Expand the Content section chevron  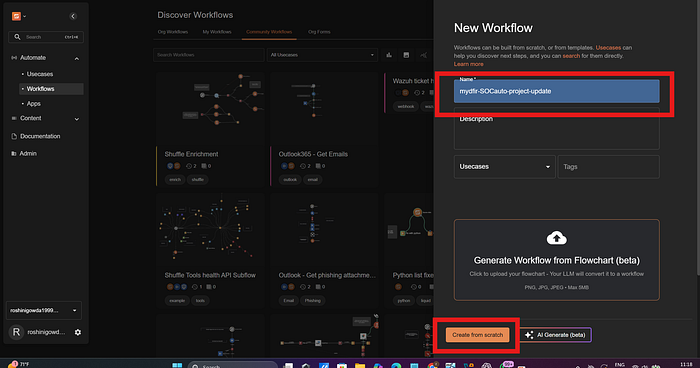pos(77,119)
